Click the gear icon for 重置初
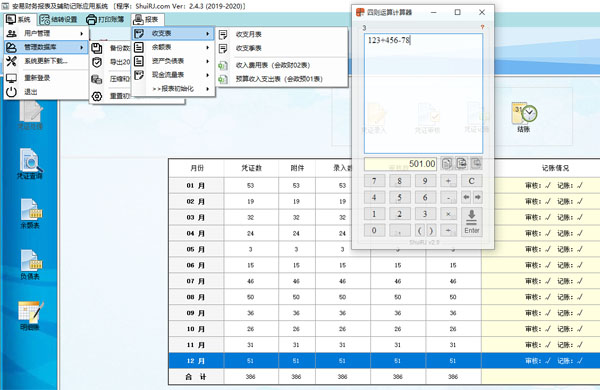Screen dimensions: 600x390 [97, 96]
